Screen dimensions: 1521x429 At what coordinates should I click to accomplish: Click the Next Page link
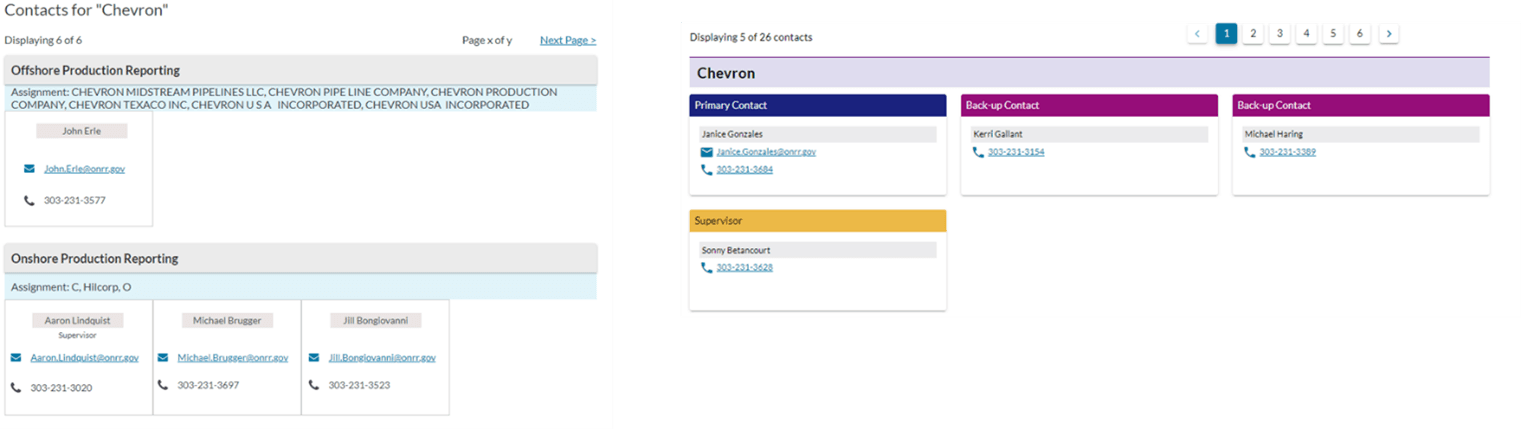tap(567, 40)
